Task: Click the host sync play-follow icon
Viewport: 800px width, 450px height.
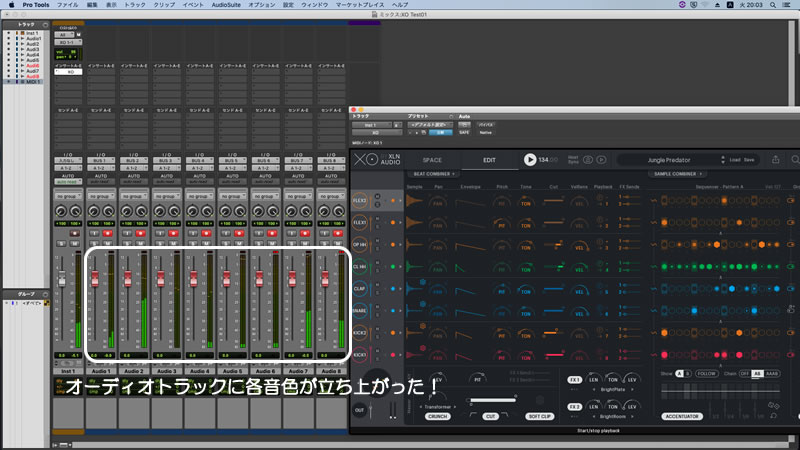Action: coord(602,160)
